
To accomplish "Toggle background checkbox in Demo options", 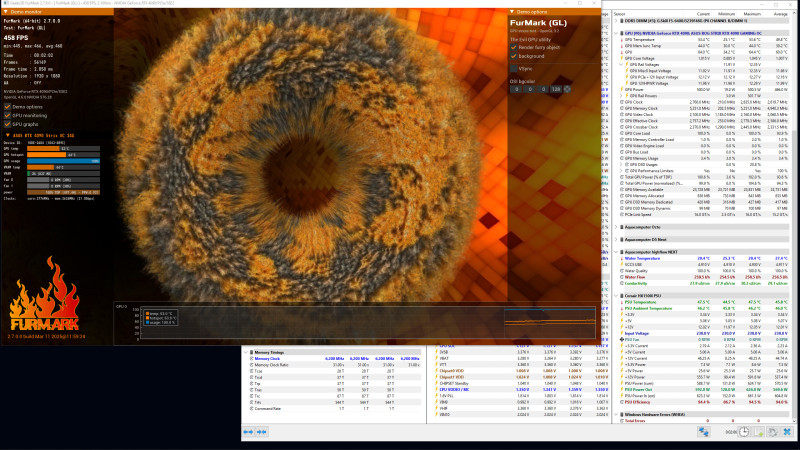I will pos(514,56).
